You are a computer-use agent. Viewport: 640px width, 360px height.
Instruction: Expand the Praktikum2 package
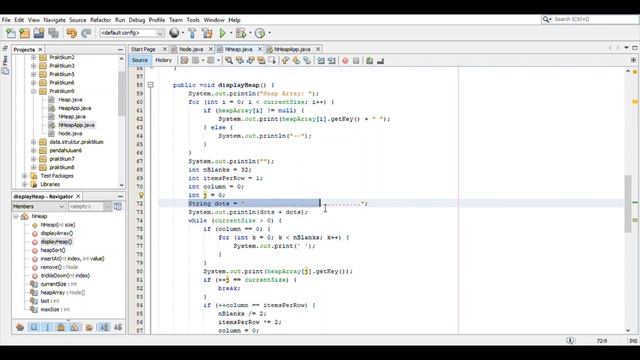coord(33,57)
